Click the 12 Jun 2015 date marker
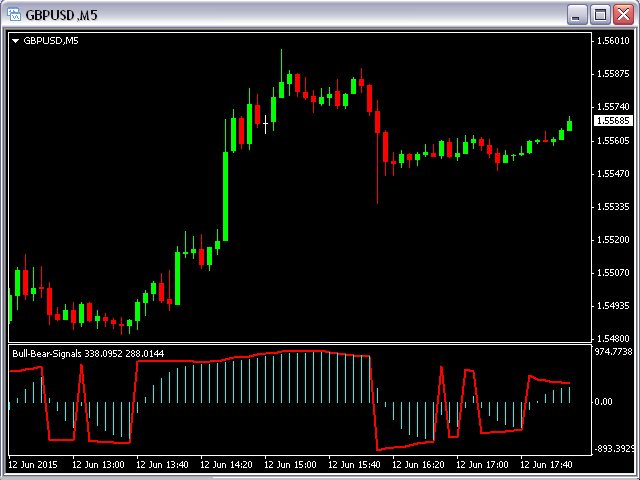The image size is (640, 480). (x=33, y=465)
